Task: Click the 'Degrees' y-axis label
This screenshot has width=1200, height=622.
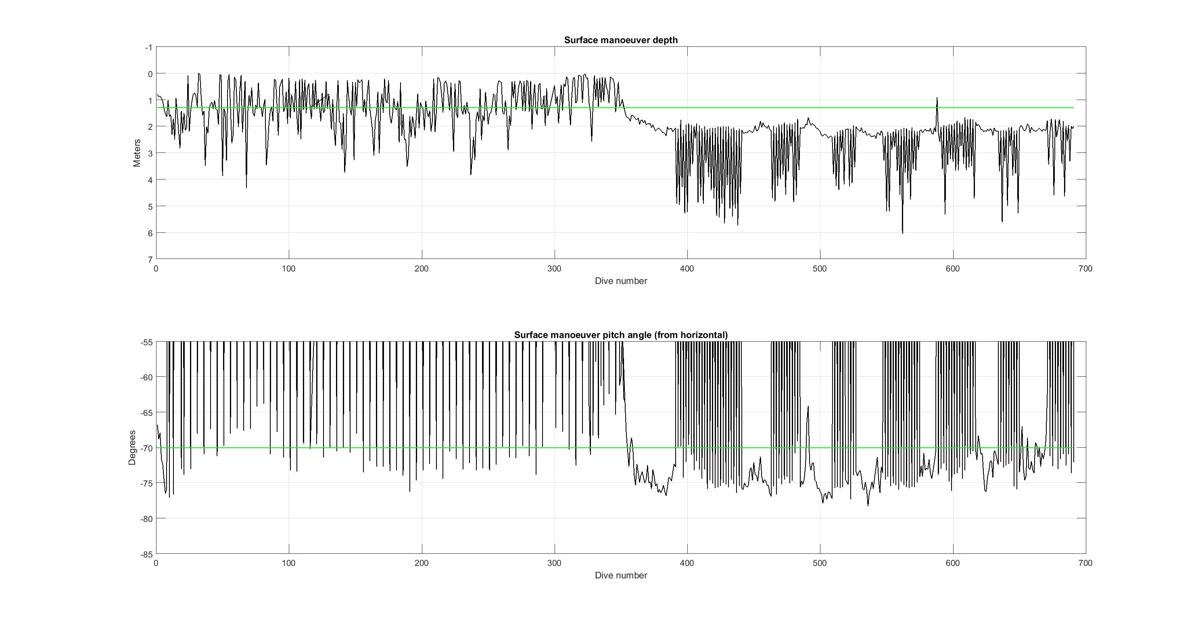Action: click(132, 448)
